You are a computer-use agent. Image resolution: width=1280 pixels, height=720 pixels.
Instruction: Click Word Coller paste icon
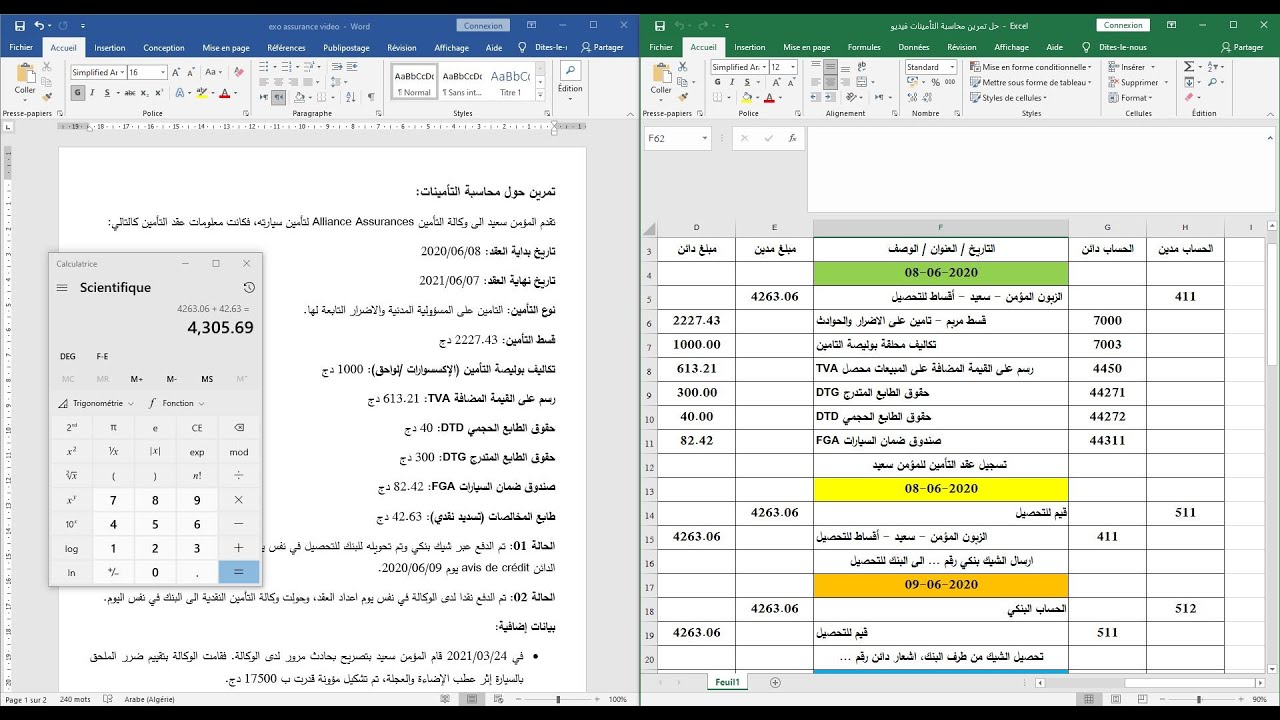pos(25,75)
